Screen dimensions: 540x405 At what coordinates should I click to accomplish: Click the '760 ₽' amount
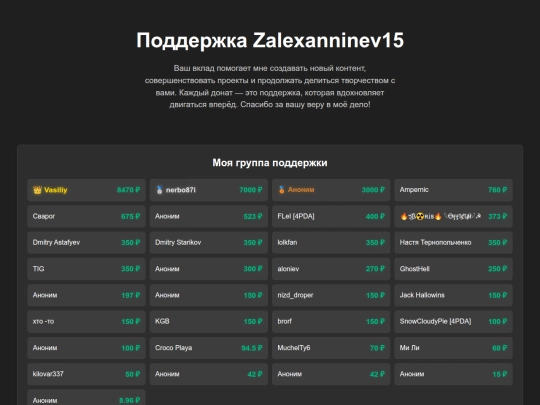498,190
